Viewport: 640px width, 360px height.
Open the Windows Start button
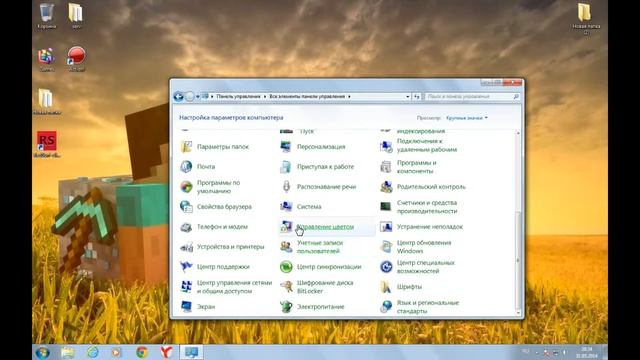point(43,352)
